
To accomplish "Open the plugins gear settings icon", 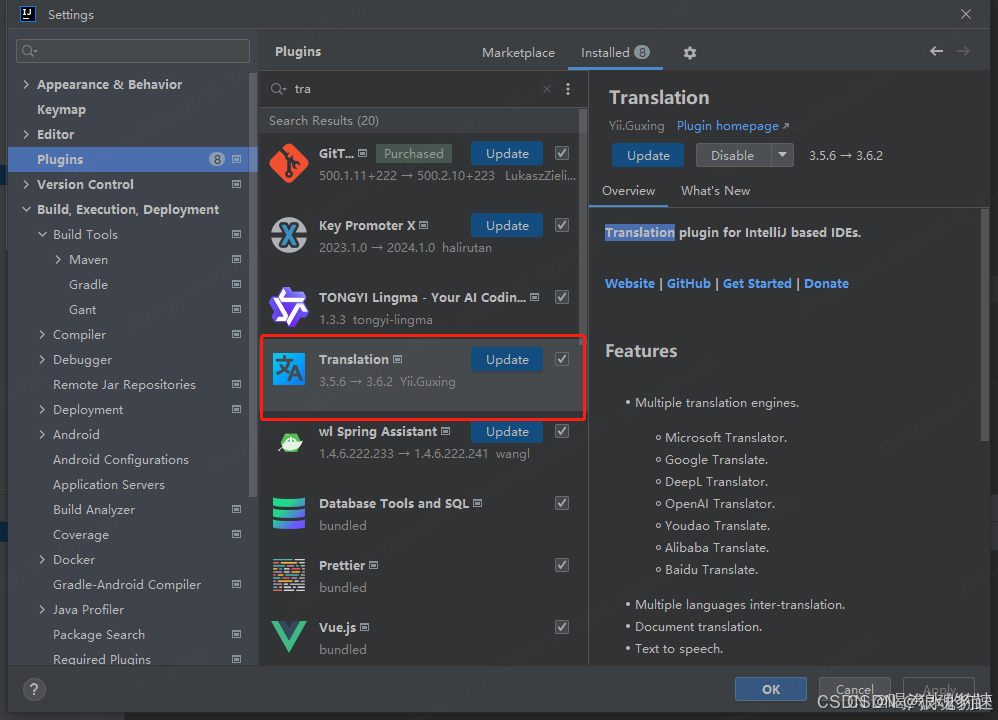I will 689,53.
